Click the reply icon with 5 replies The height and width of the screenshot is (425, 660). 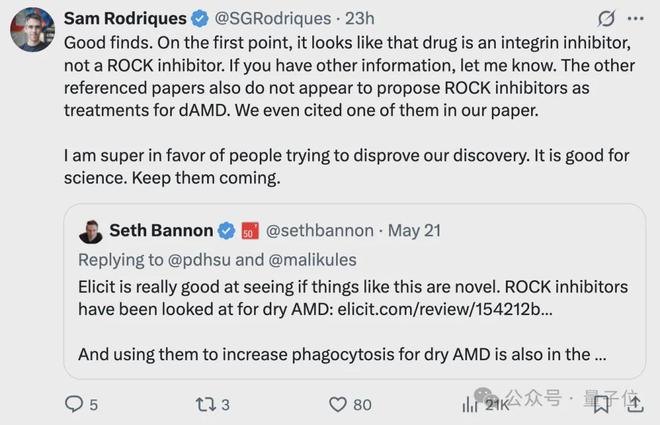(x=75, y=404)
